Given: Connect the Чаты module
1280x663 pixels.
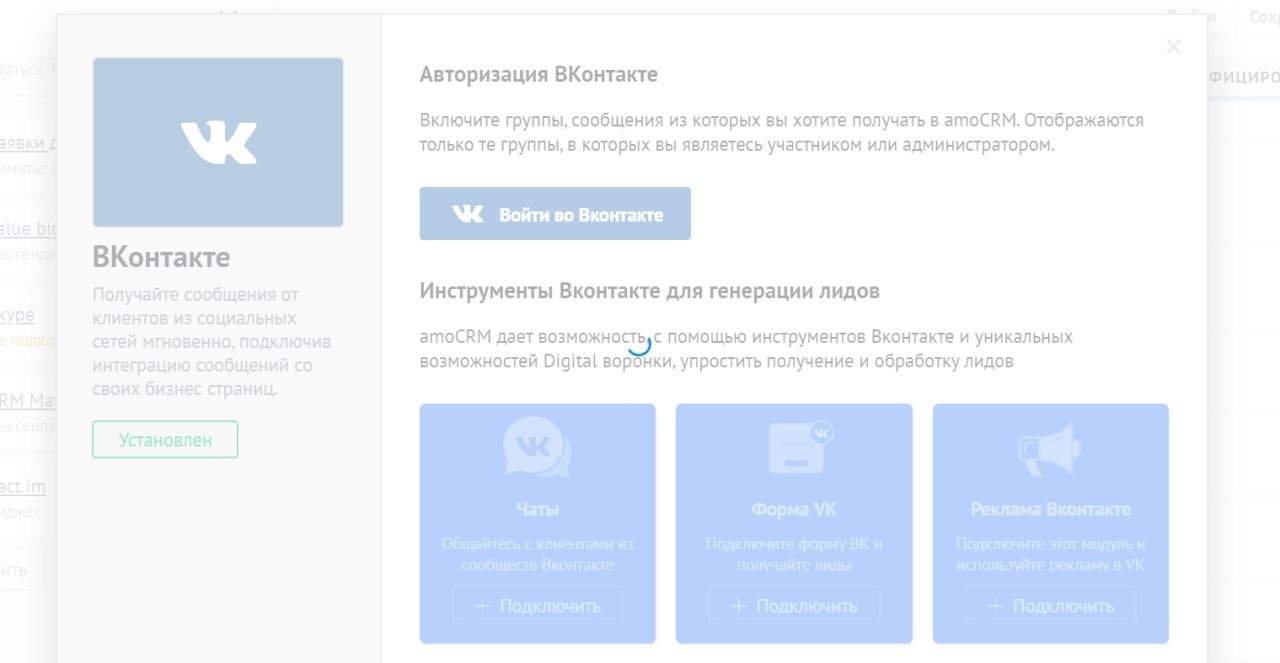Looking at the screenshot, I should click(537, 605).
